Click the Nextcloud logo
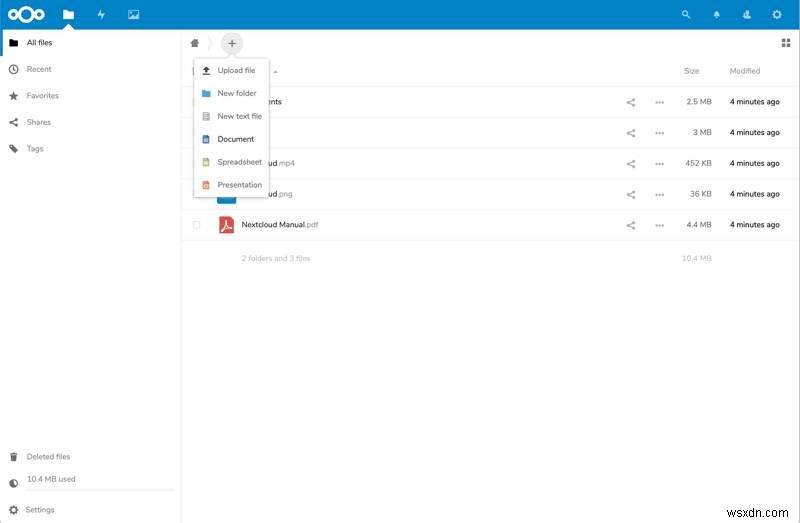The width and height of the screenshot is (800, 523). (26, 14)
